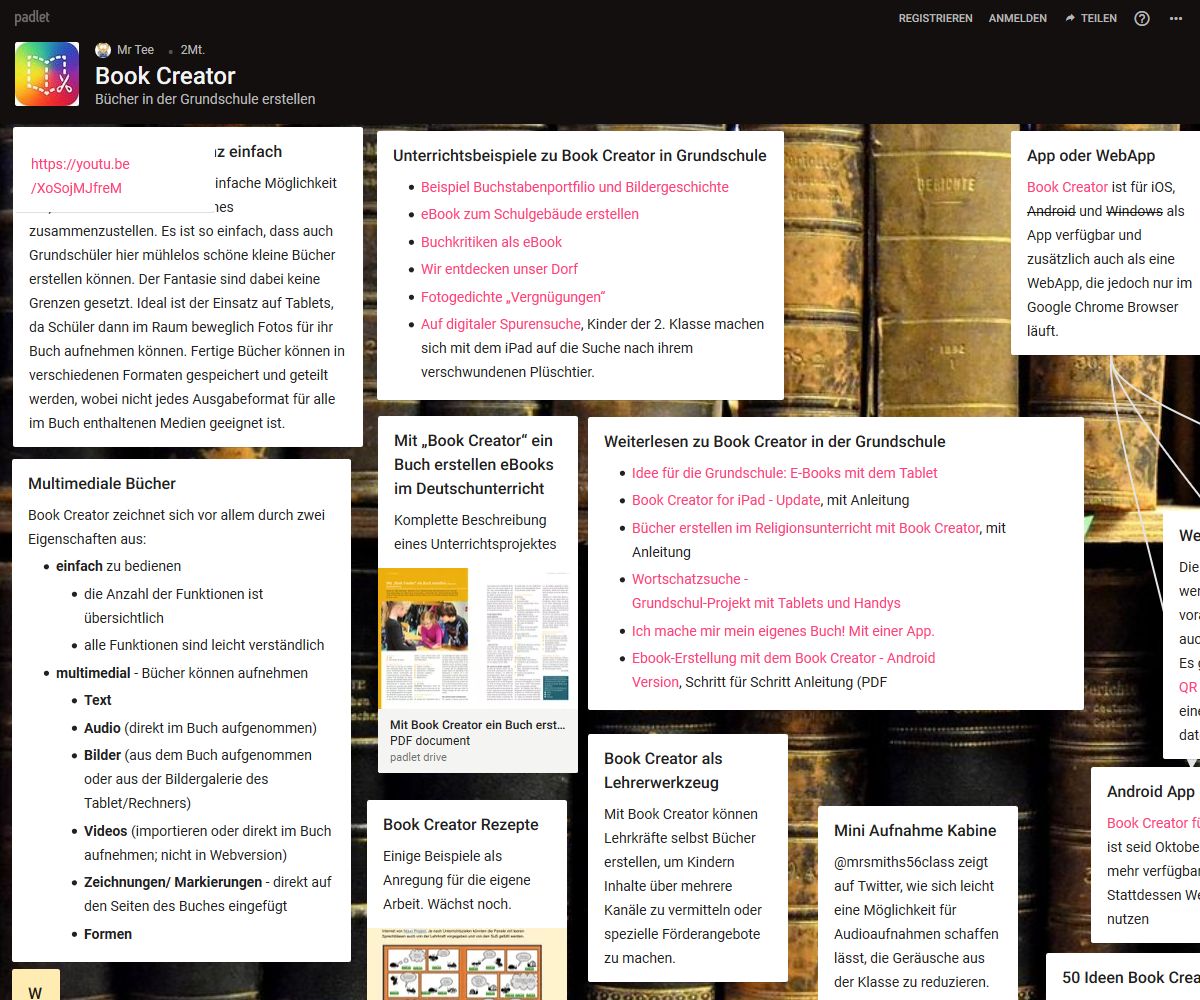
Task: Open the Book Creator app logo icon
Action: (47, 74)
